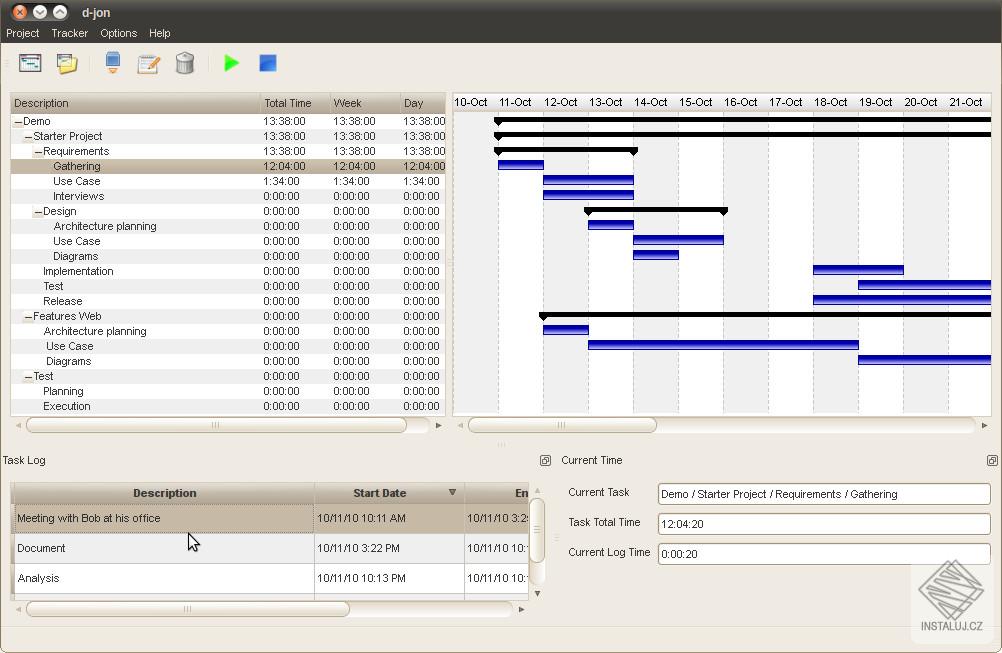Select the Release task row
This screenshot has width=1002, height=653.
coord(228,301)
